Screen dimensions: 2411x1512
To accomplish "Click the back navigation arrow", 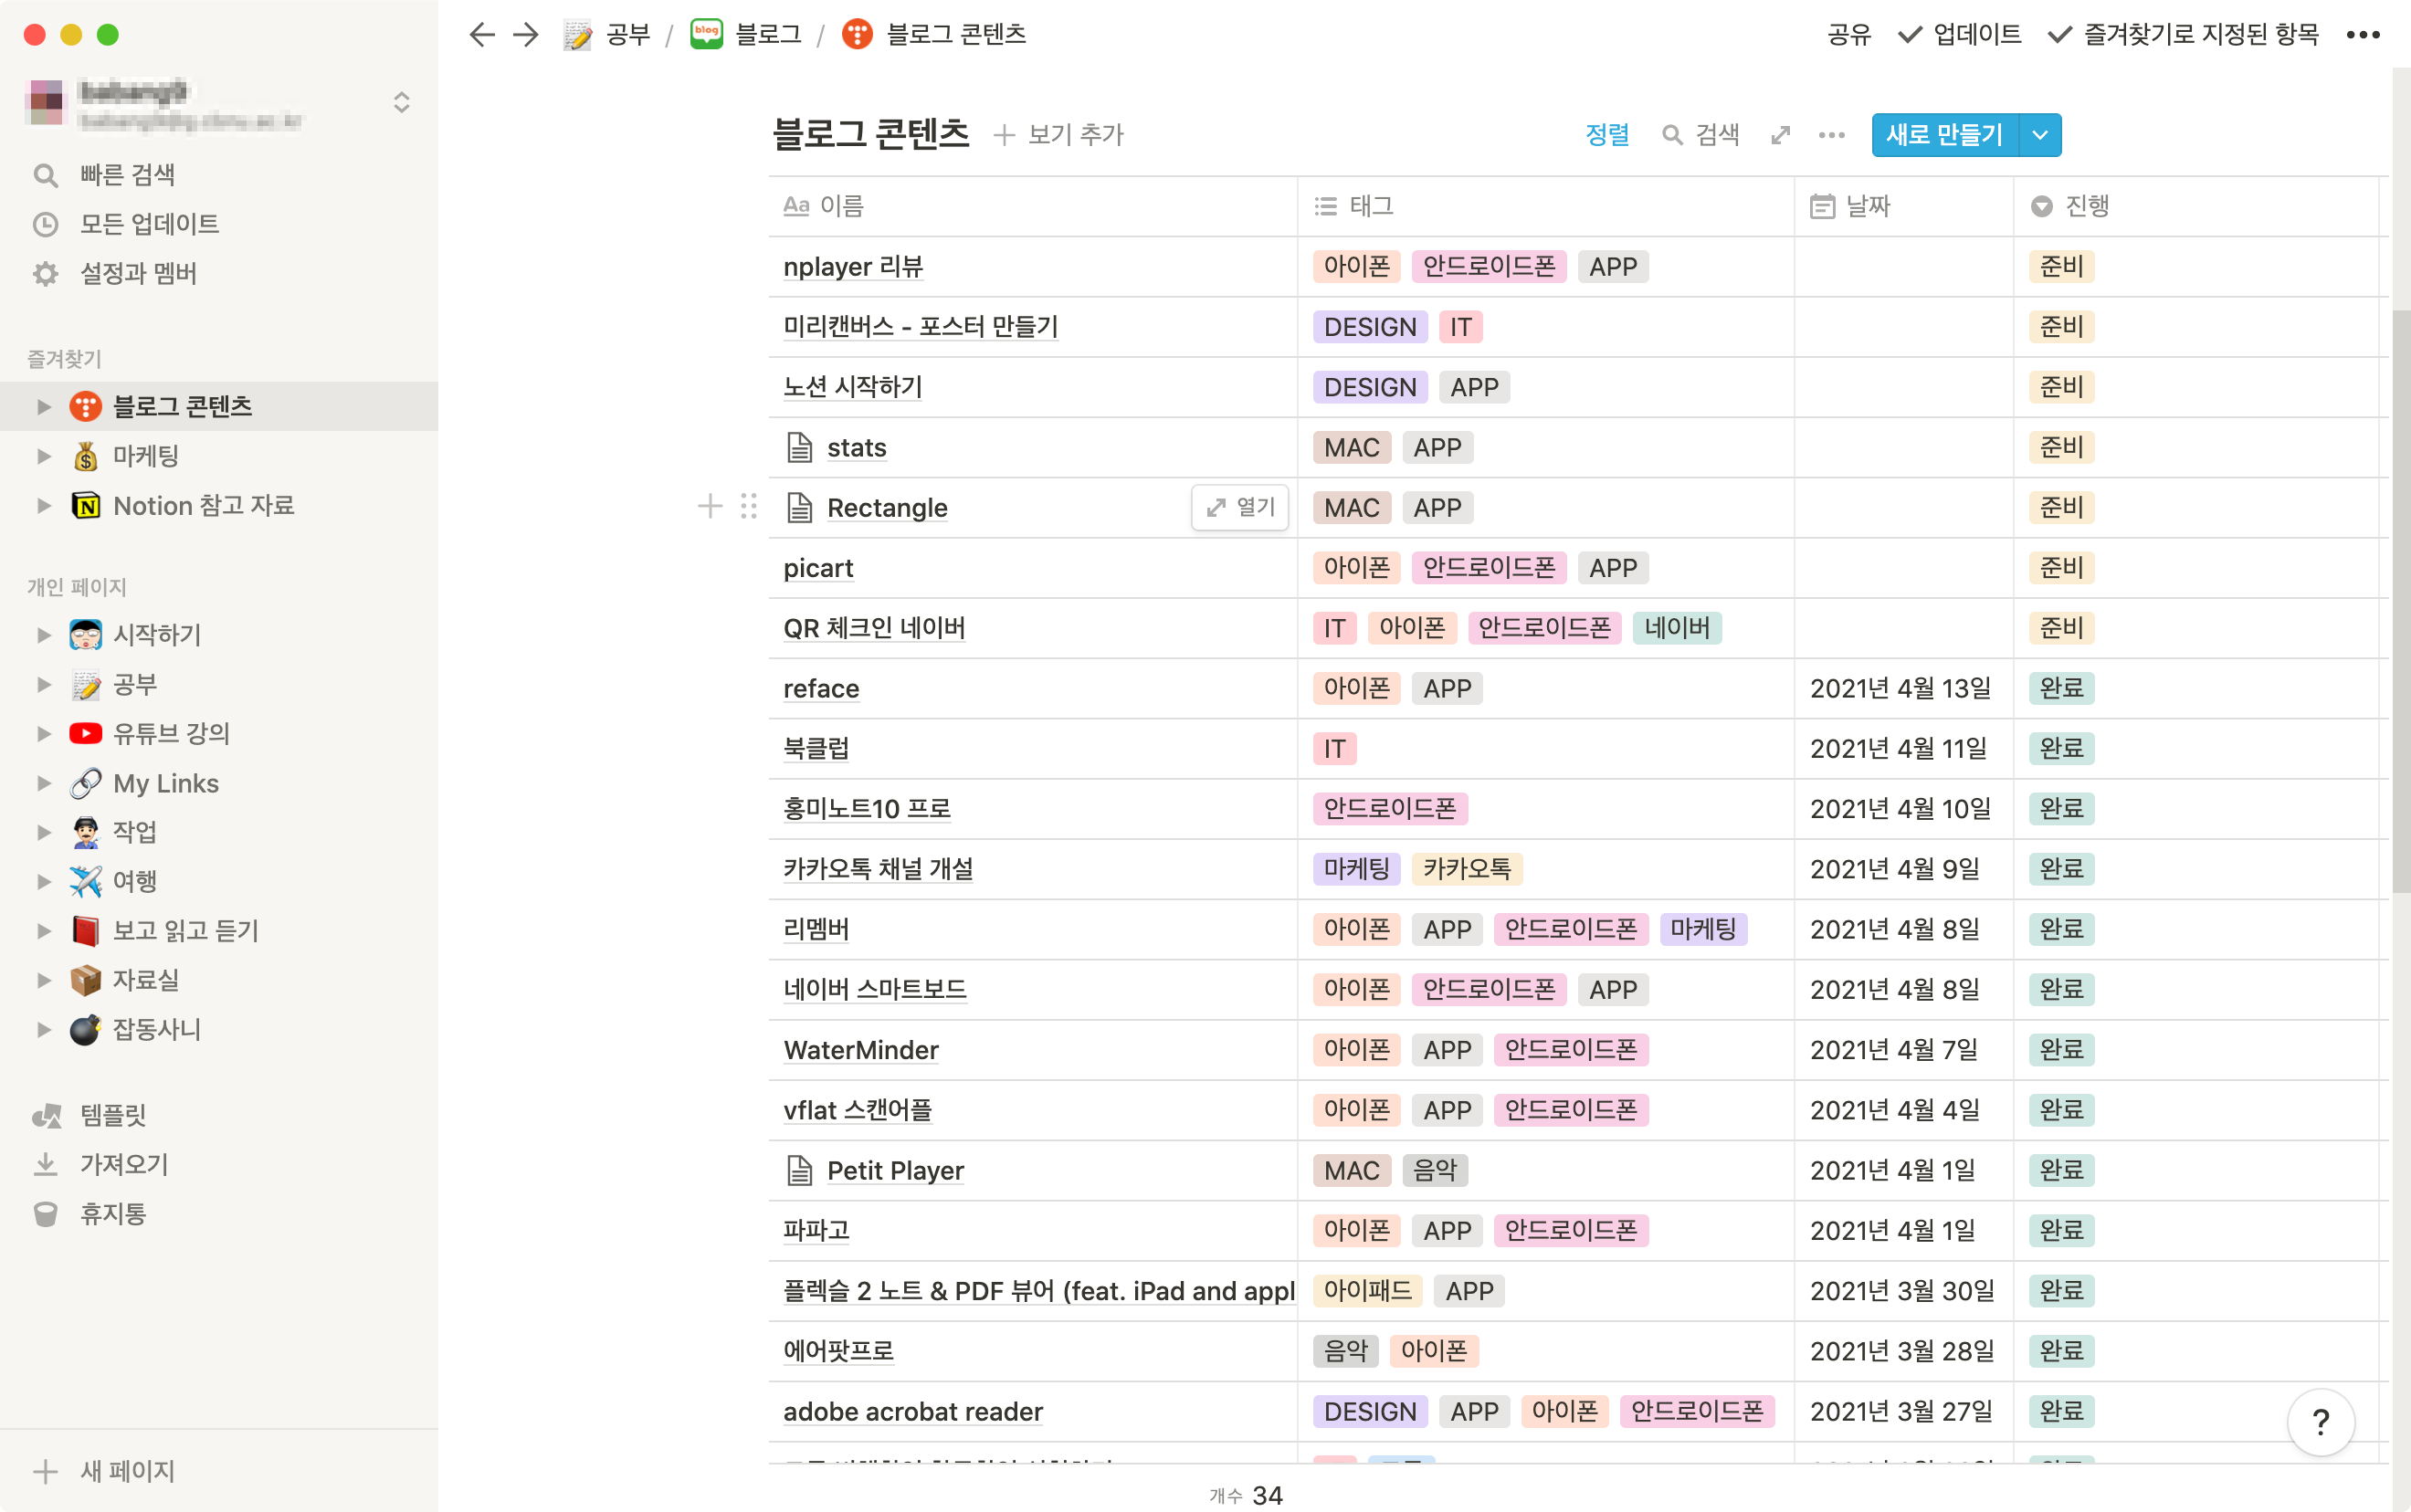I will point(481,35).
